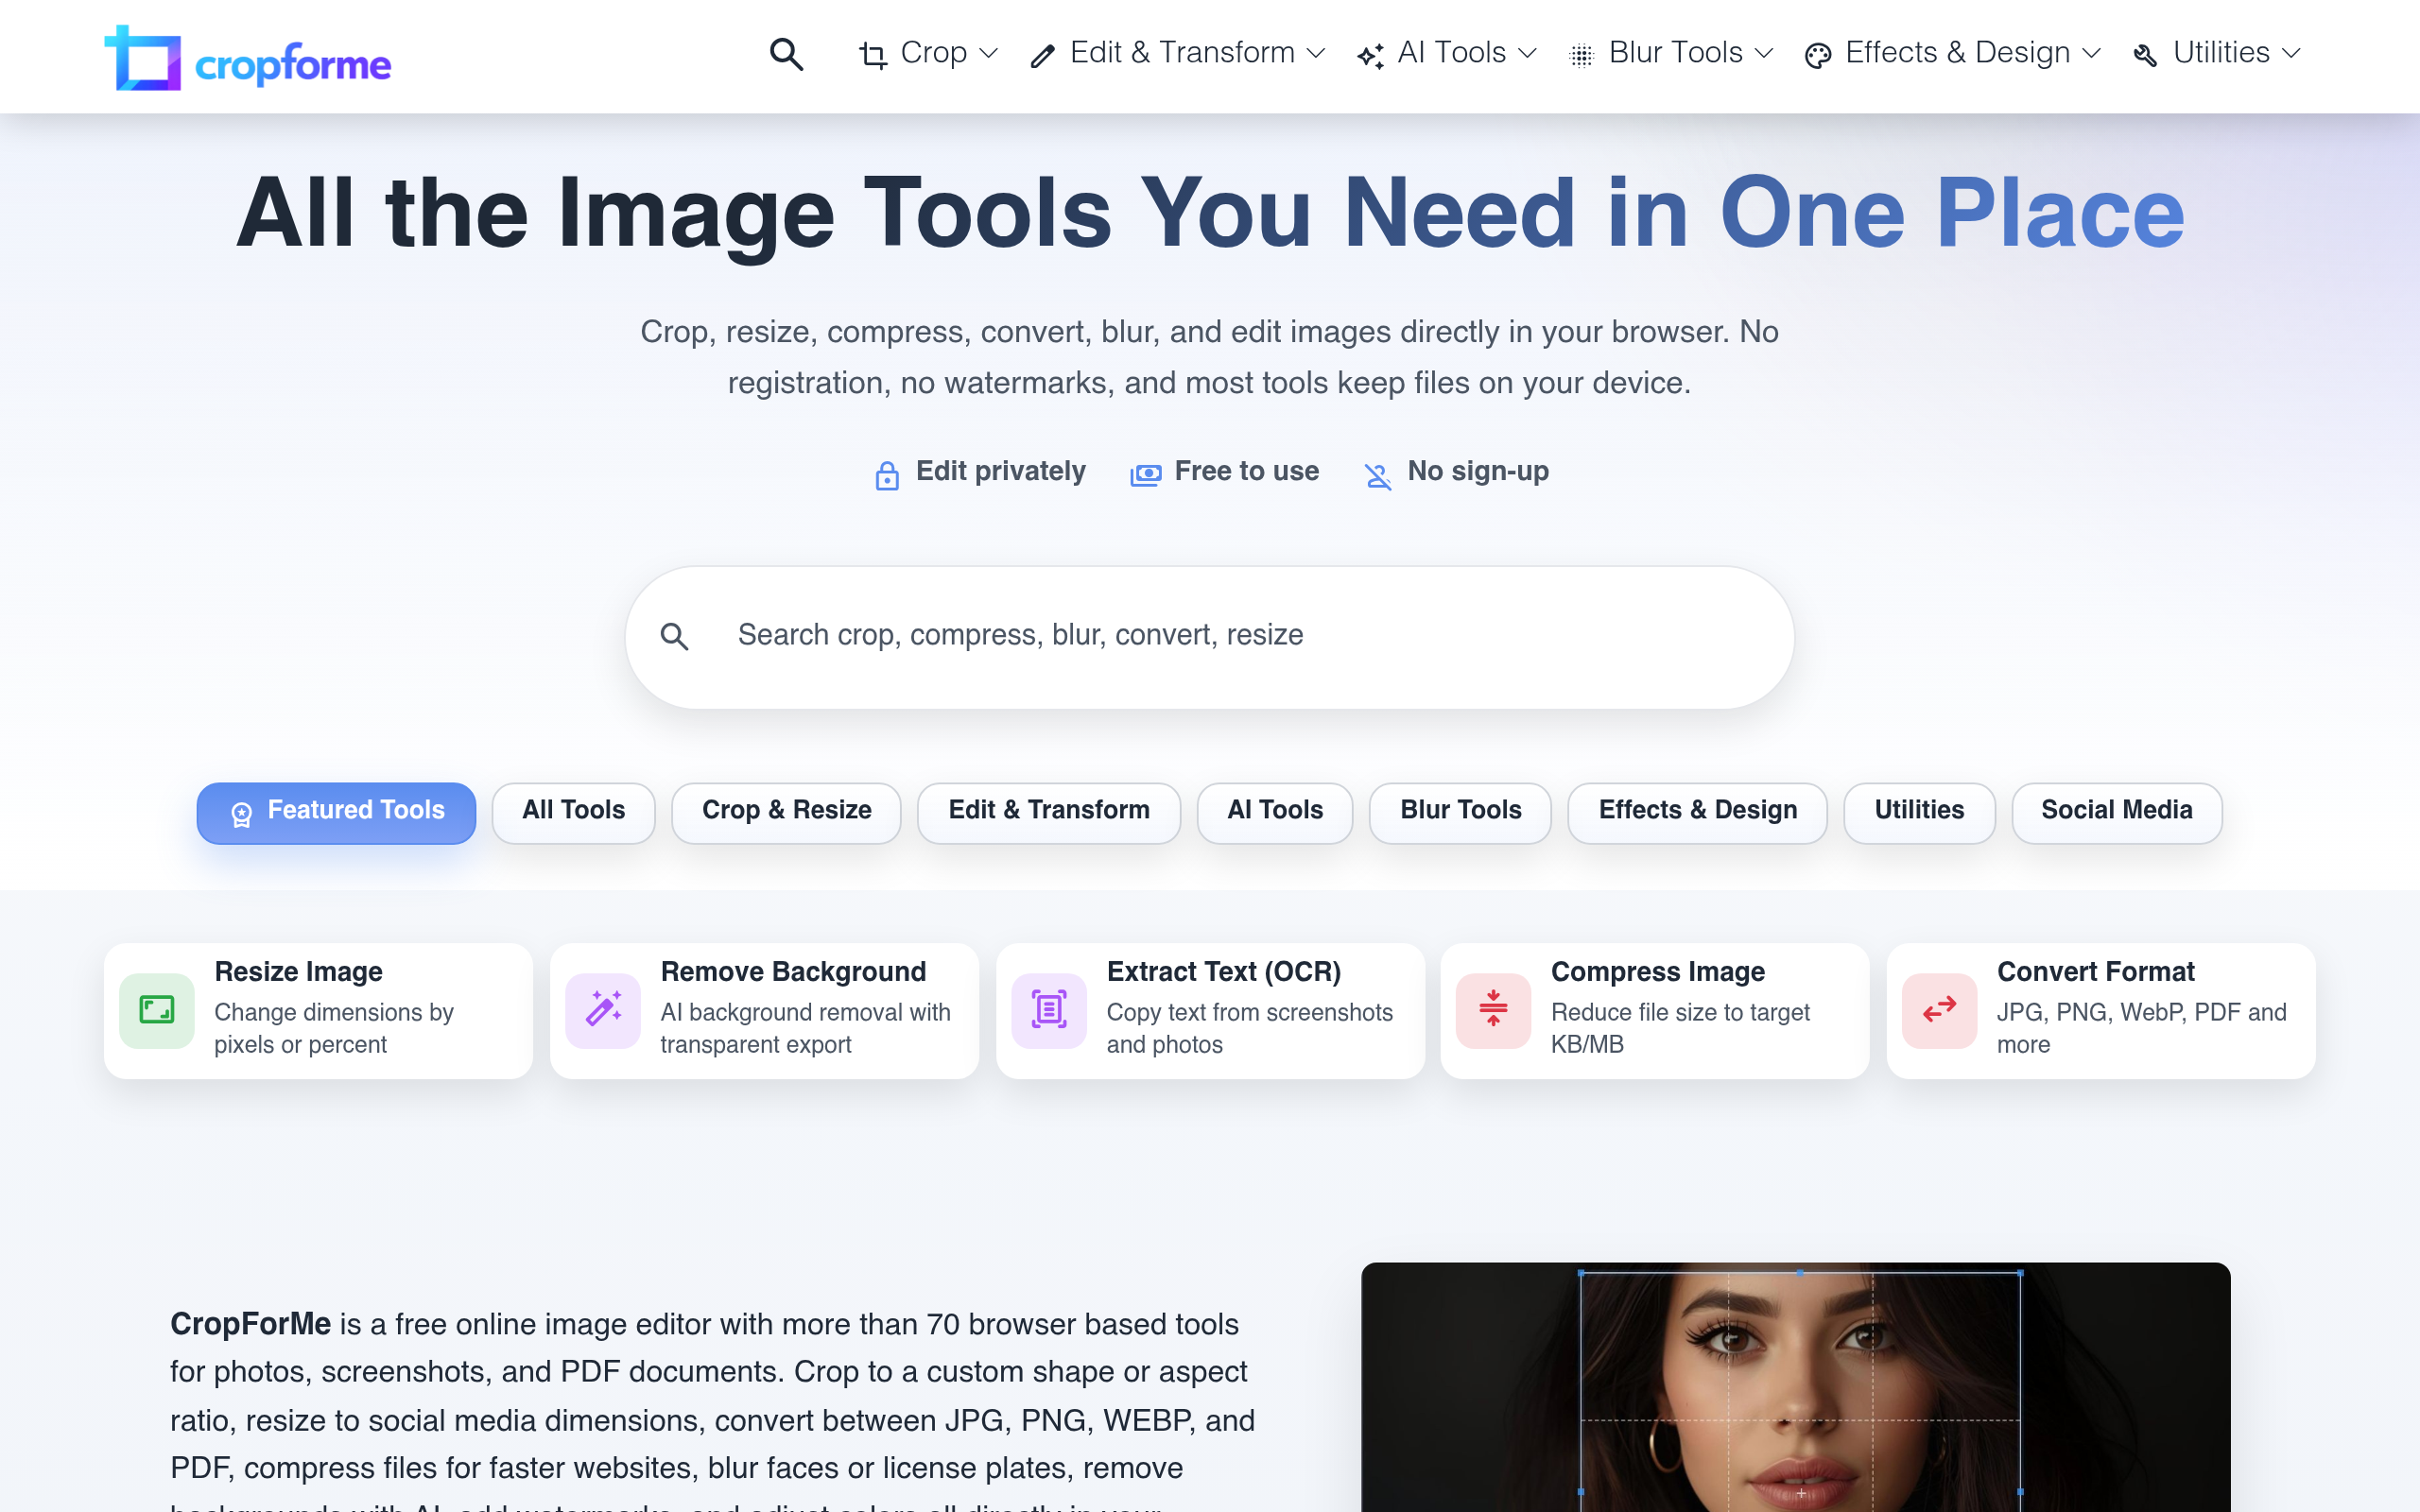2420x1512 pixels.
Task: Open the Compress Image tool title
Action: click(1658, 972)
